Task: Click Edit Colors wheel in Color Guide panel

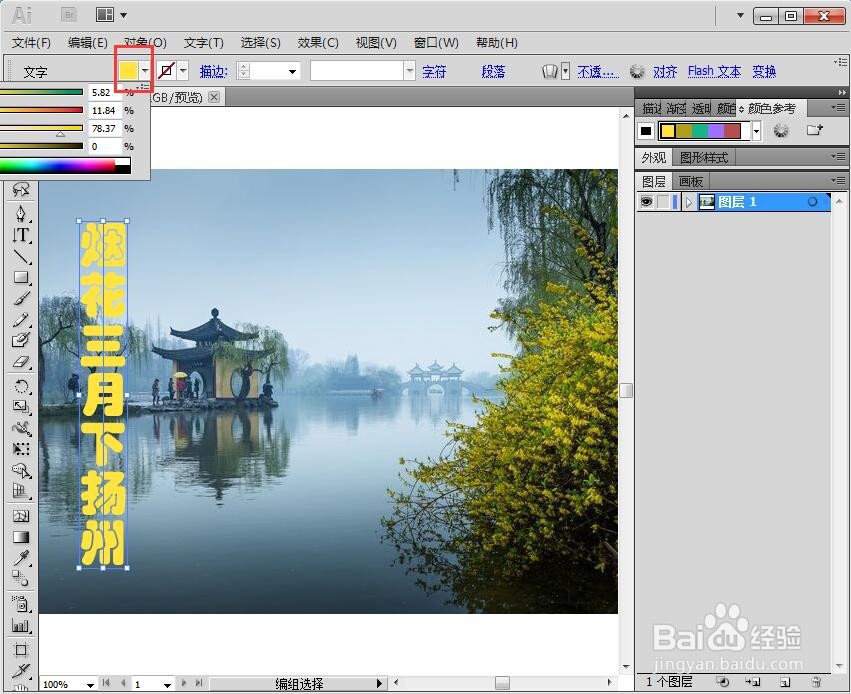Action: pyautogui.click(x=780, y=130)
